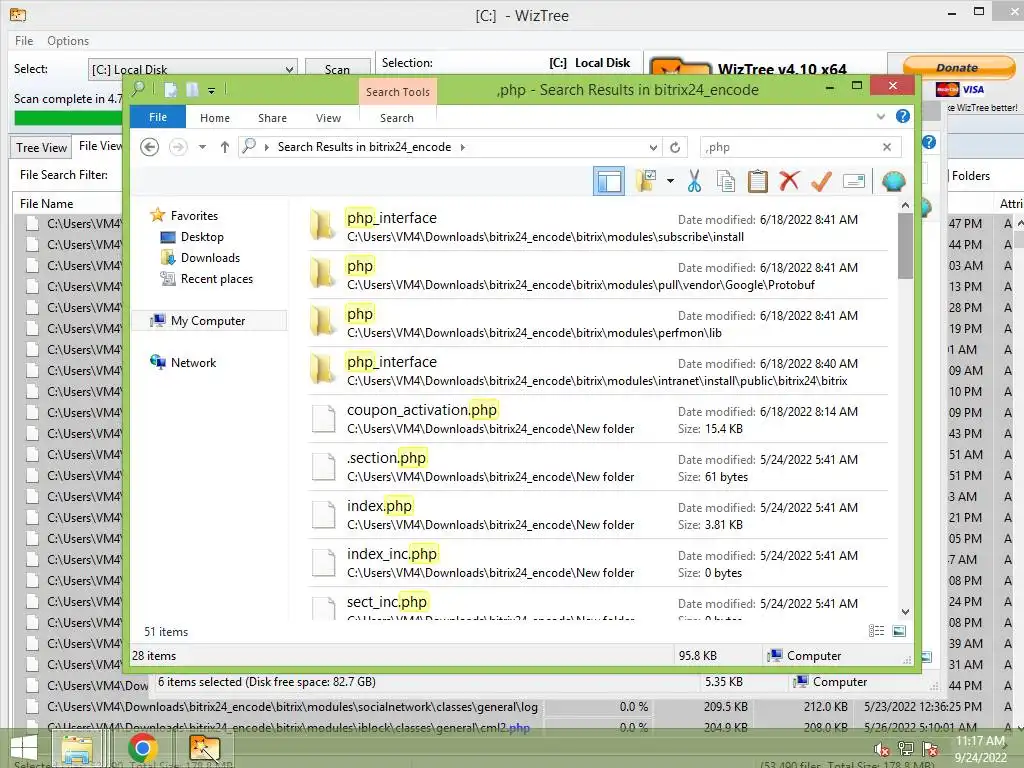Viewport: 1024px width, 768px height.
Task: Click the red X Delete icon
Action: (x=789, y=181)
